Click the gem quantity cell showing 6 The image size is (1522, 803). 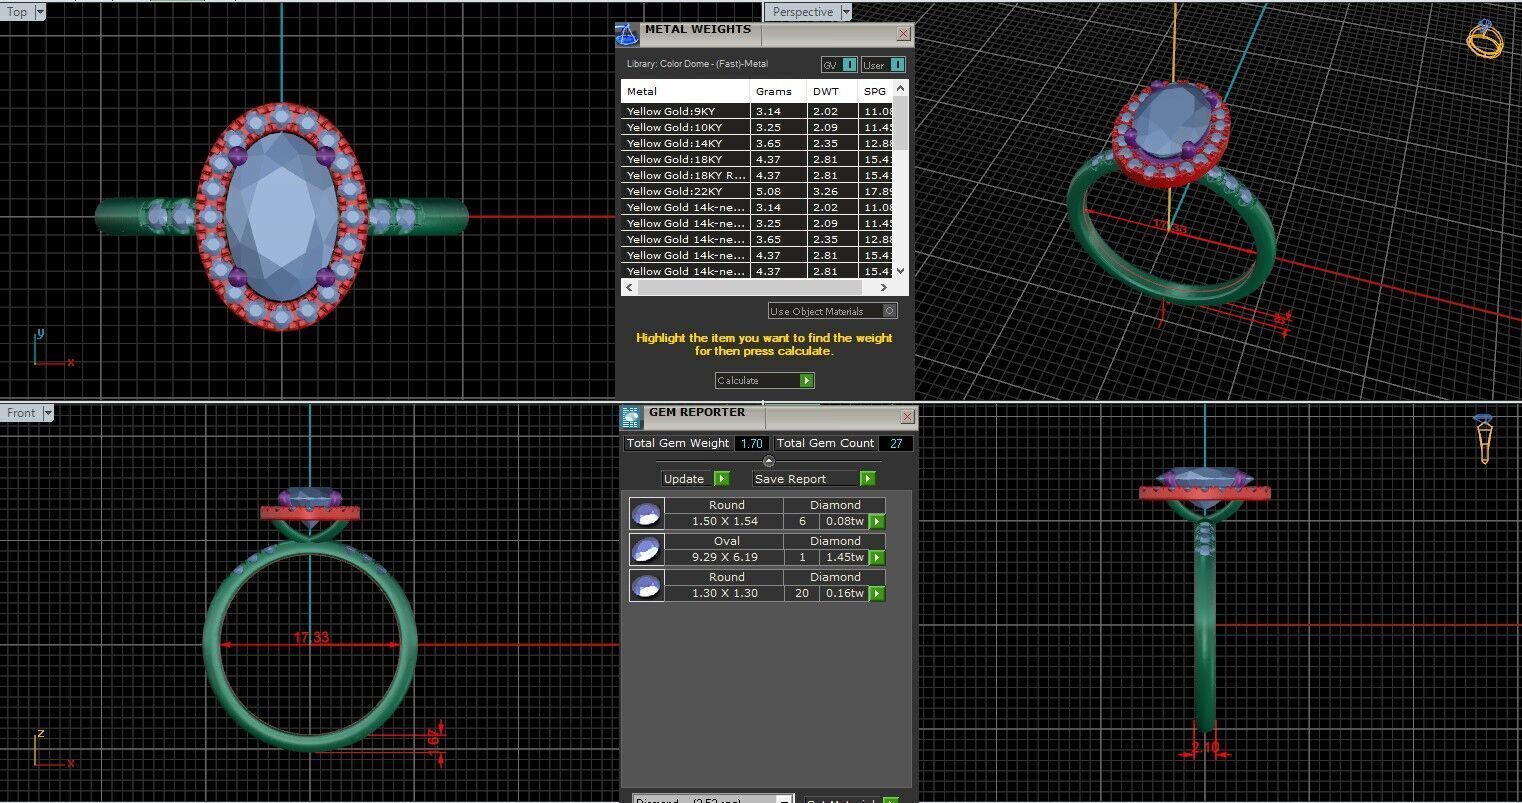pos(802,521)
